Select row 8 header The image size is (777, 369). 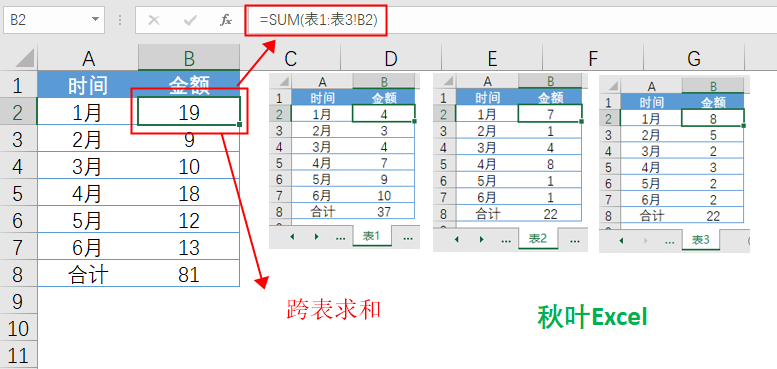tap(18, 273)
